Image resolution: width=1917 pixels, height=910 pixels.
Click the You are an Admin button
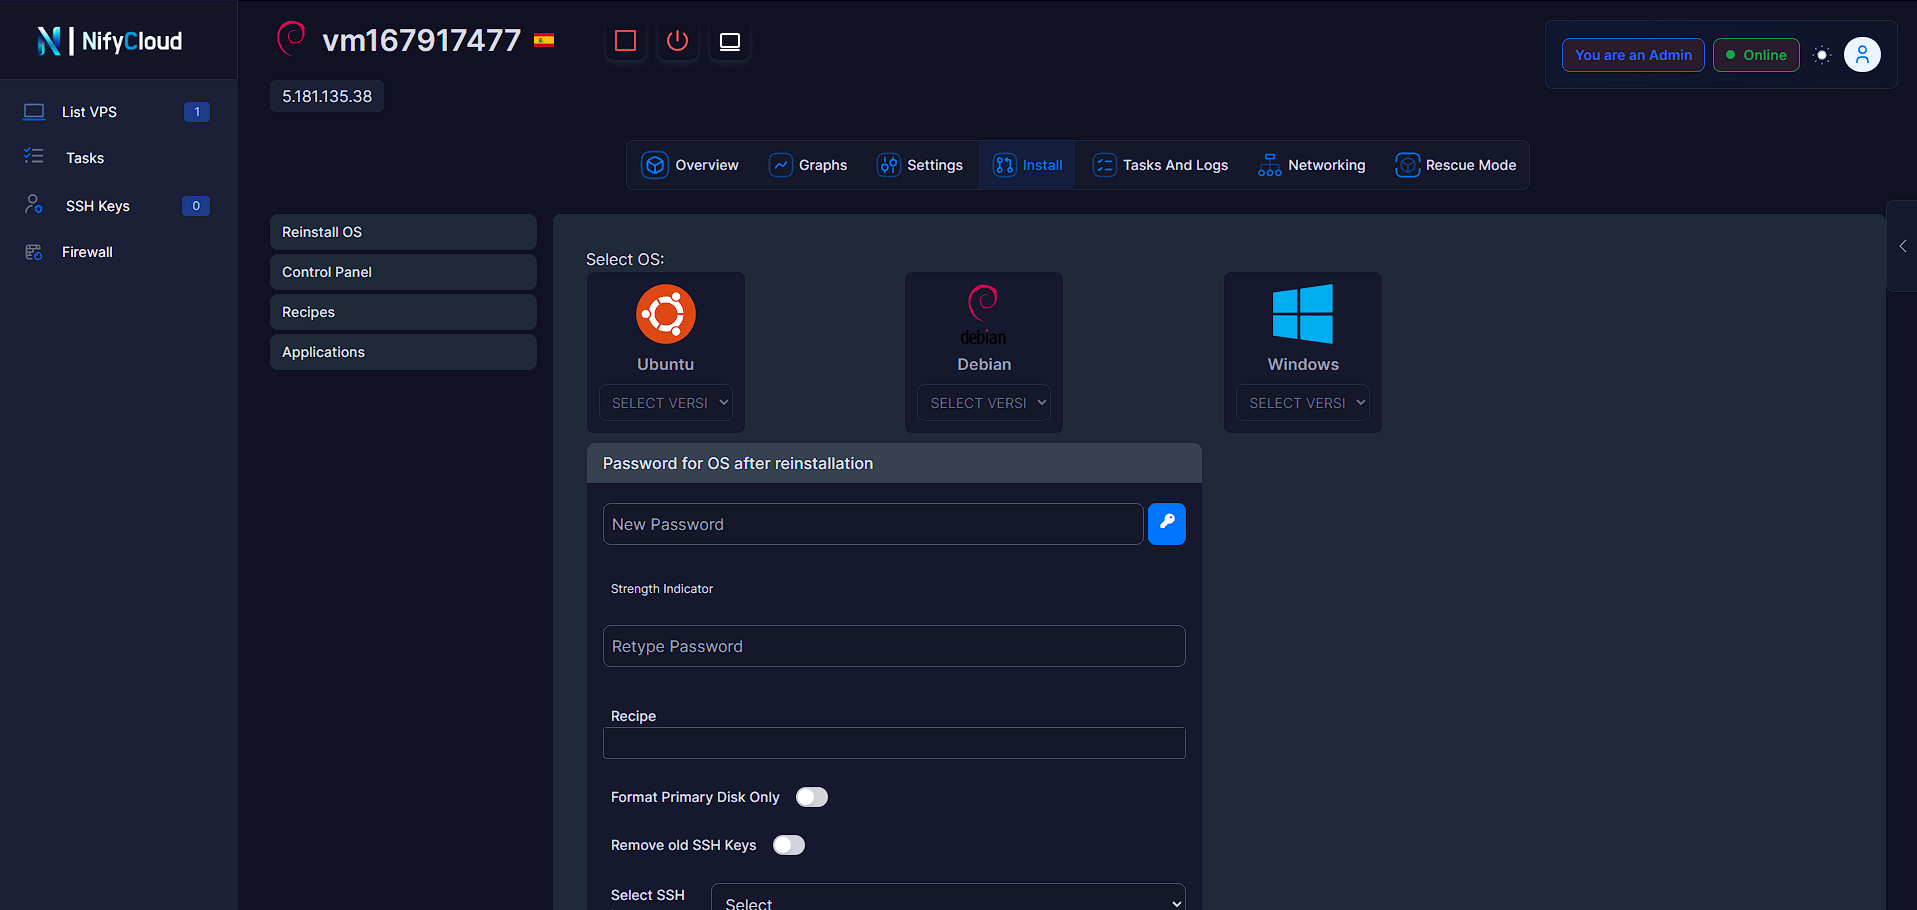point(1632,55)
